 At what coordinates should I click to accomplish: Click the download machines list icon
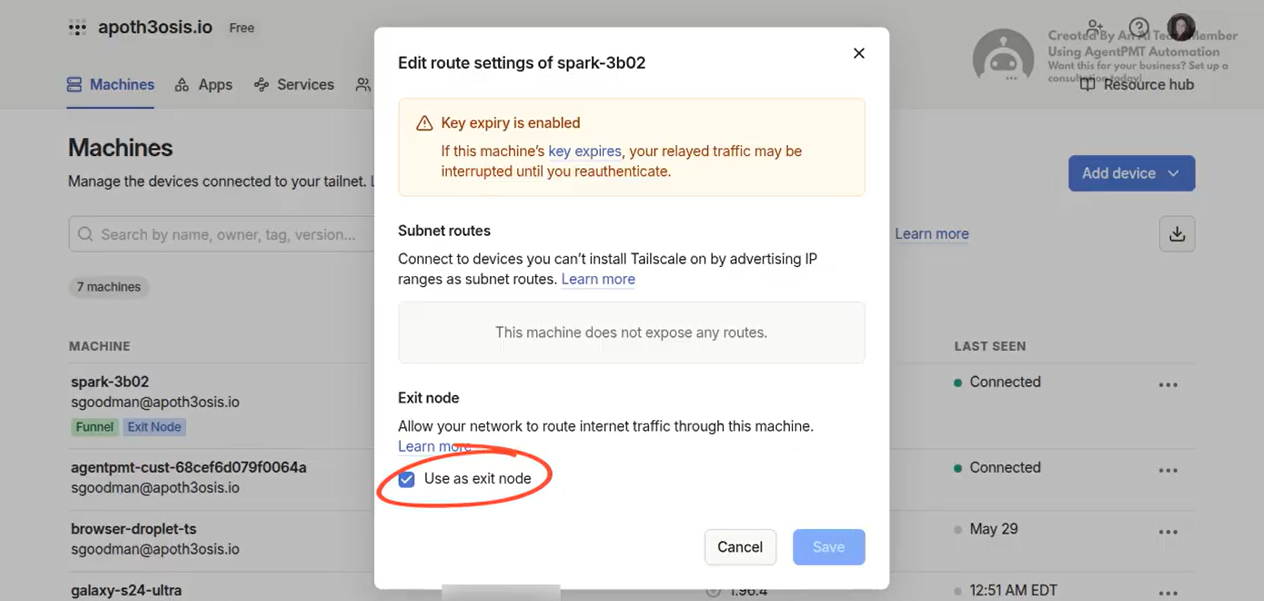click(x=1177, y=234)
